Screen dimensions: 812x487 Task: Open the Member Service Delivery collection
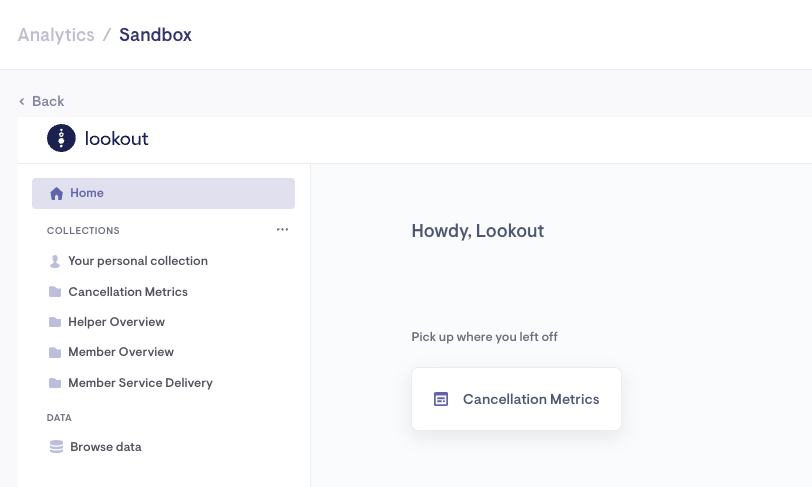coord(140,383)
